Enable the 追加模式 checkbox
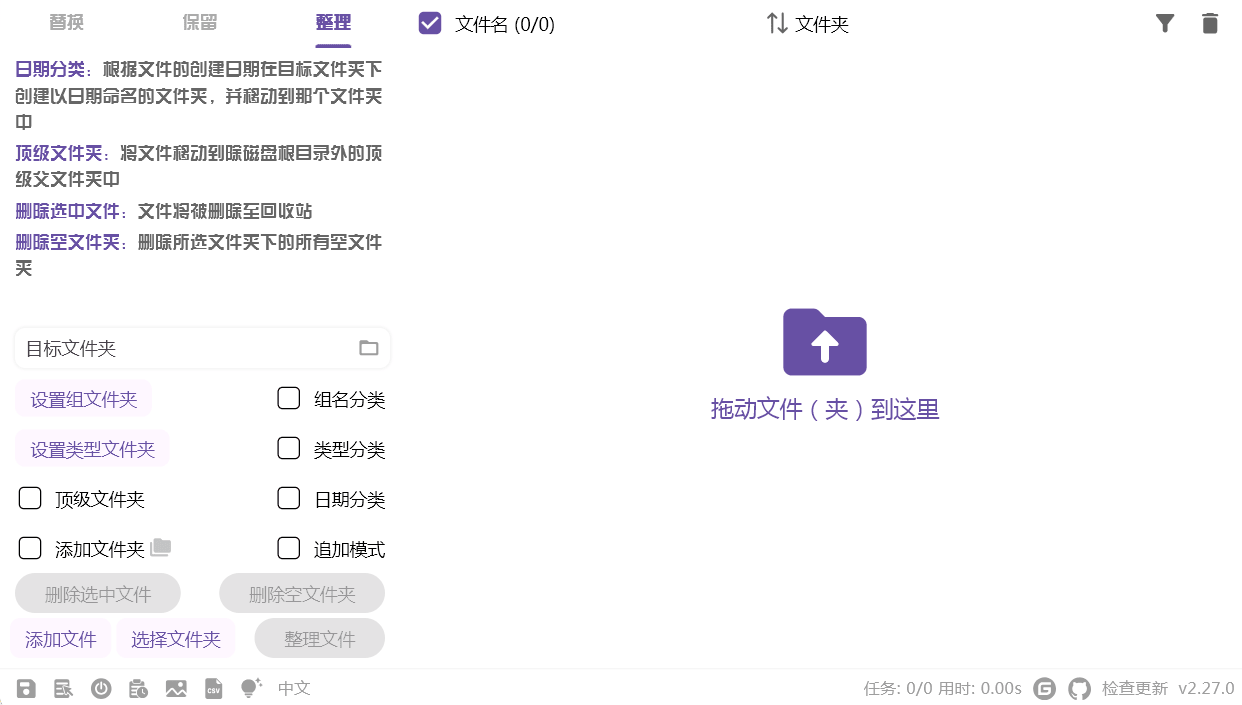Screen dimensions: 1242x705 click(x=288, y=548)
